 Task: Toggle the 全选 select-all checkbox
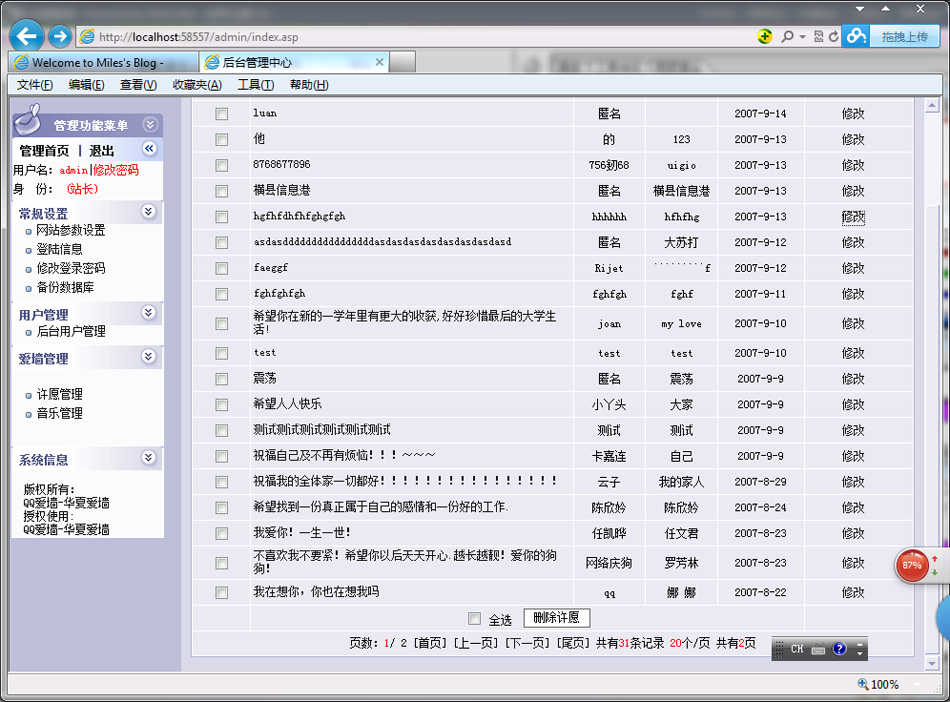[474, 618]
